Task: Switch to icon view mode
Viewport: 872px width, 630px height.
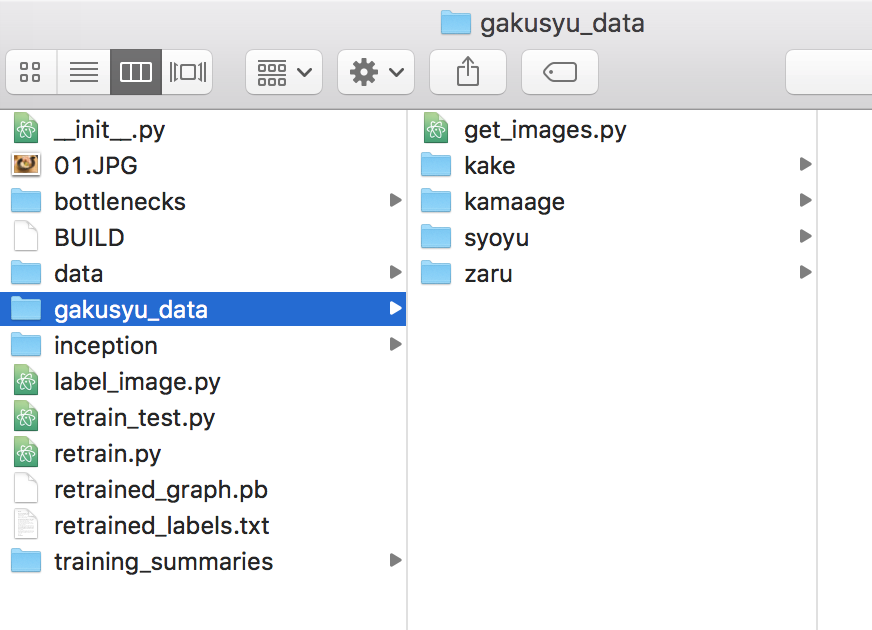Action: [x=31, y=72]
